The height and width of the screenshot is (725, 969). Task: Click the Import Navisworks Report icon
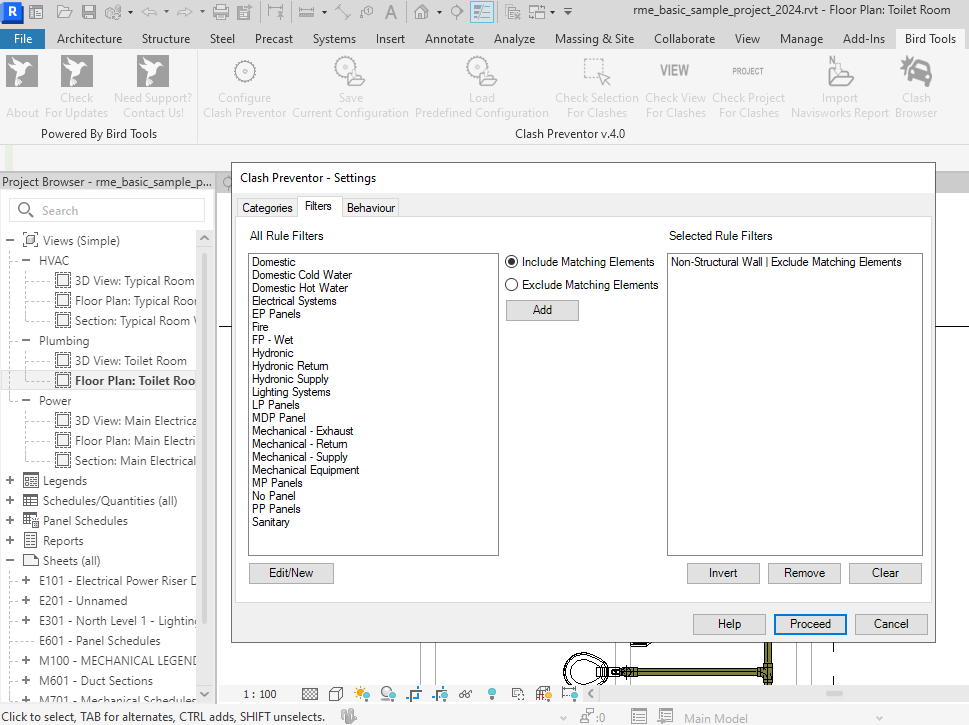[x=839, y=72]
